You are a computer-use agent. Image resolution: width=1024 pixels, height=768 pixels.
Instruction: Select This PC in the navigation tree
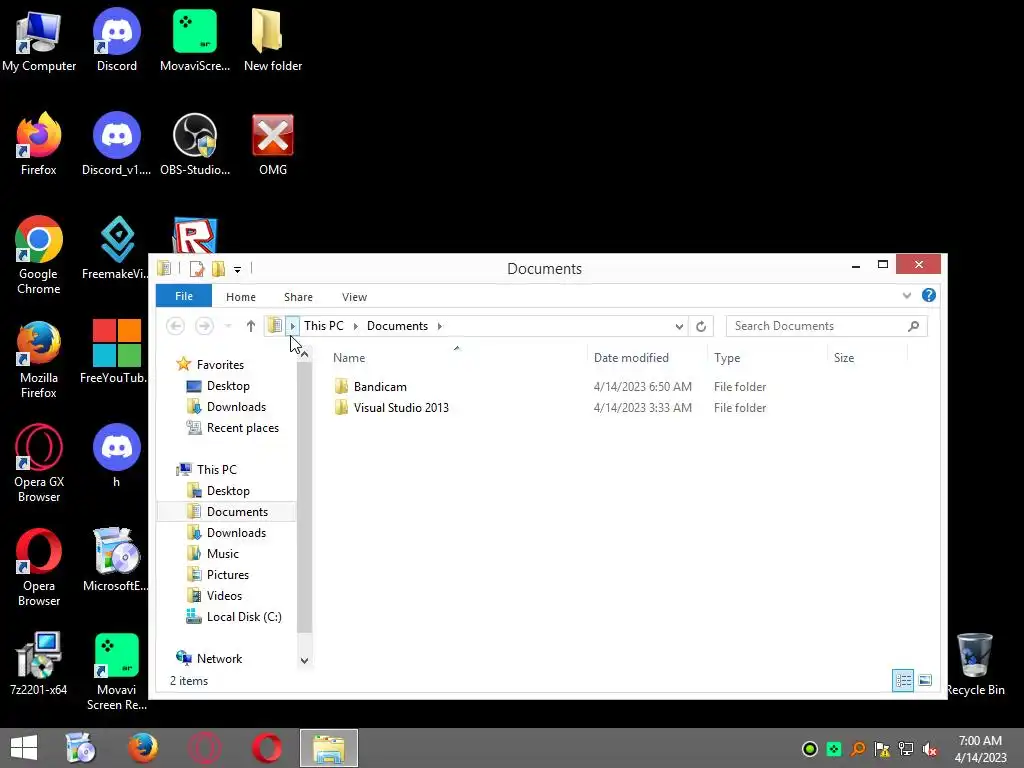tap(216, 470)
